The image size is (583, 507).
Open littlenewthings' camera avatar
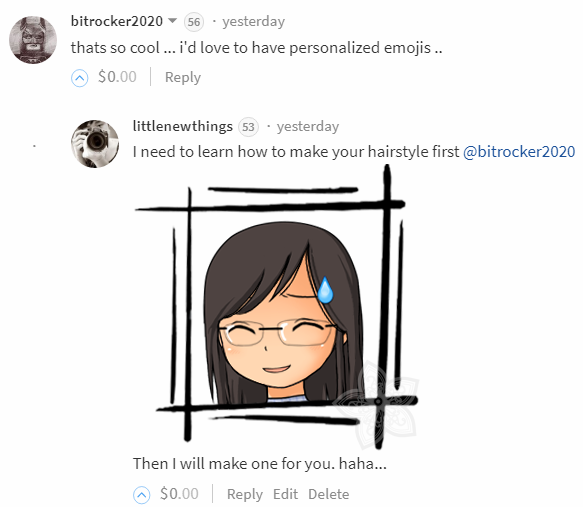pos(95,144)
